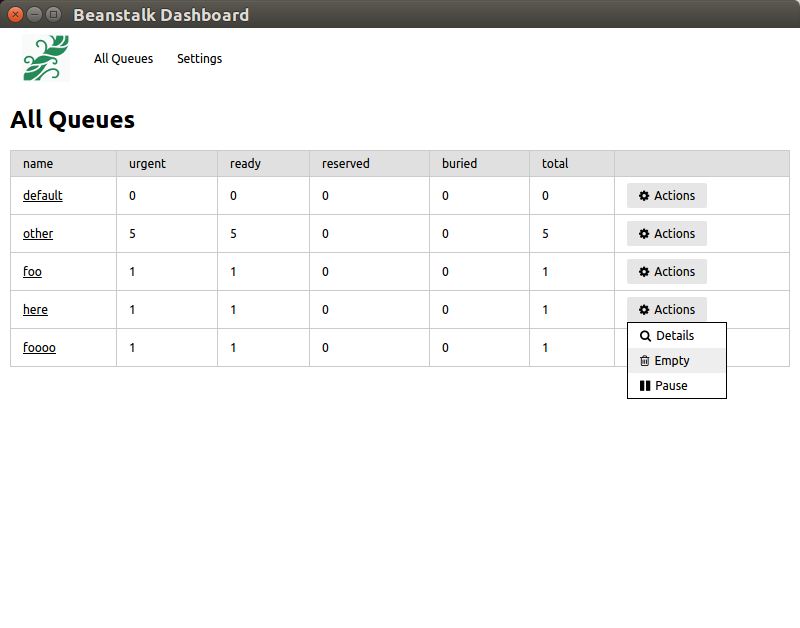Image resolution: width=800 pixels, height=628 pixels.
Task: Open Actions dropdown for default queue
Action: coord(667,195)
